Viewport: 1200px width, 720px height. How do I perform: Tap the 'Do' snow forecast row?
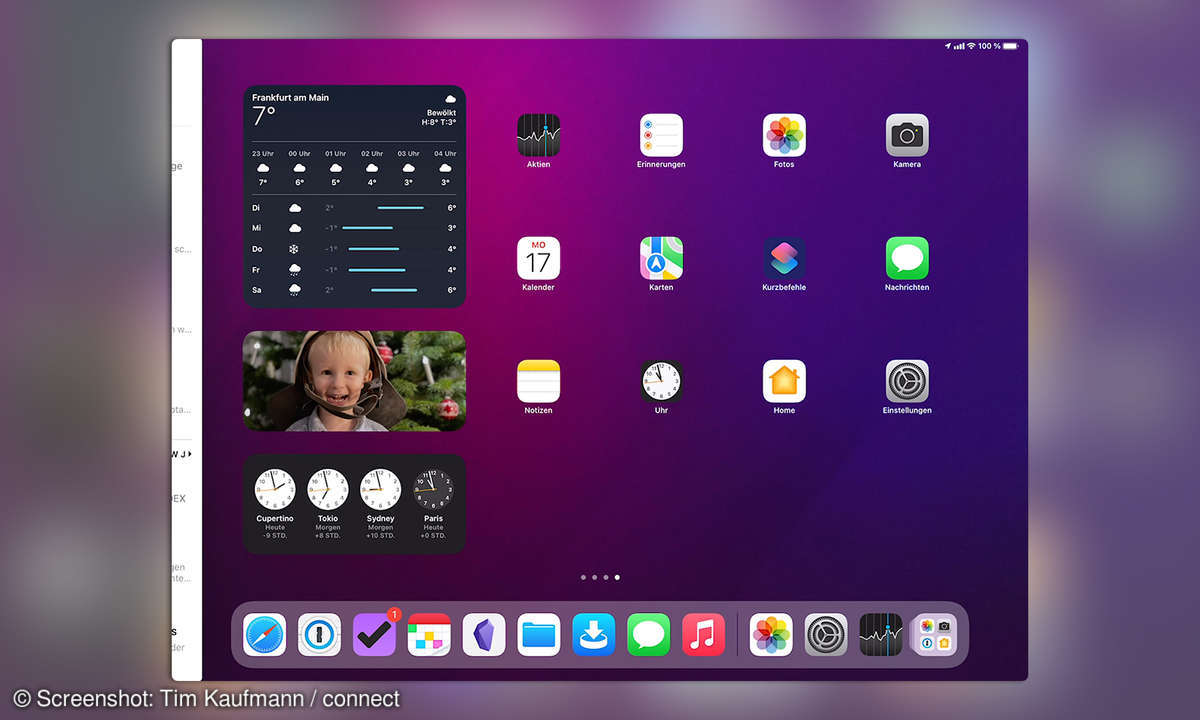tap(354, 249)
